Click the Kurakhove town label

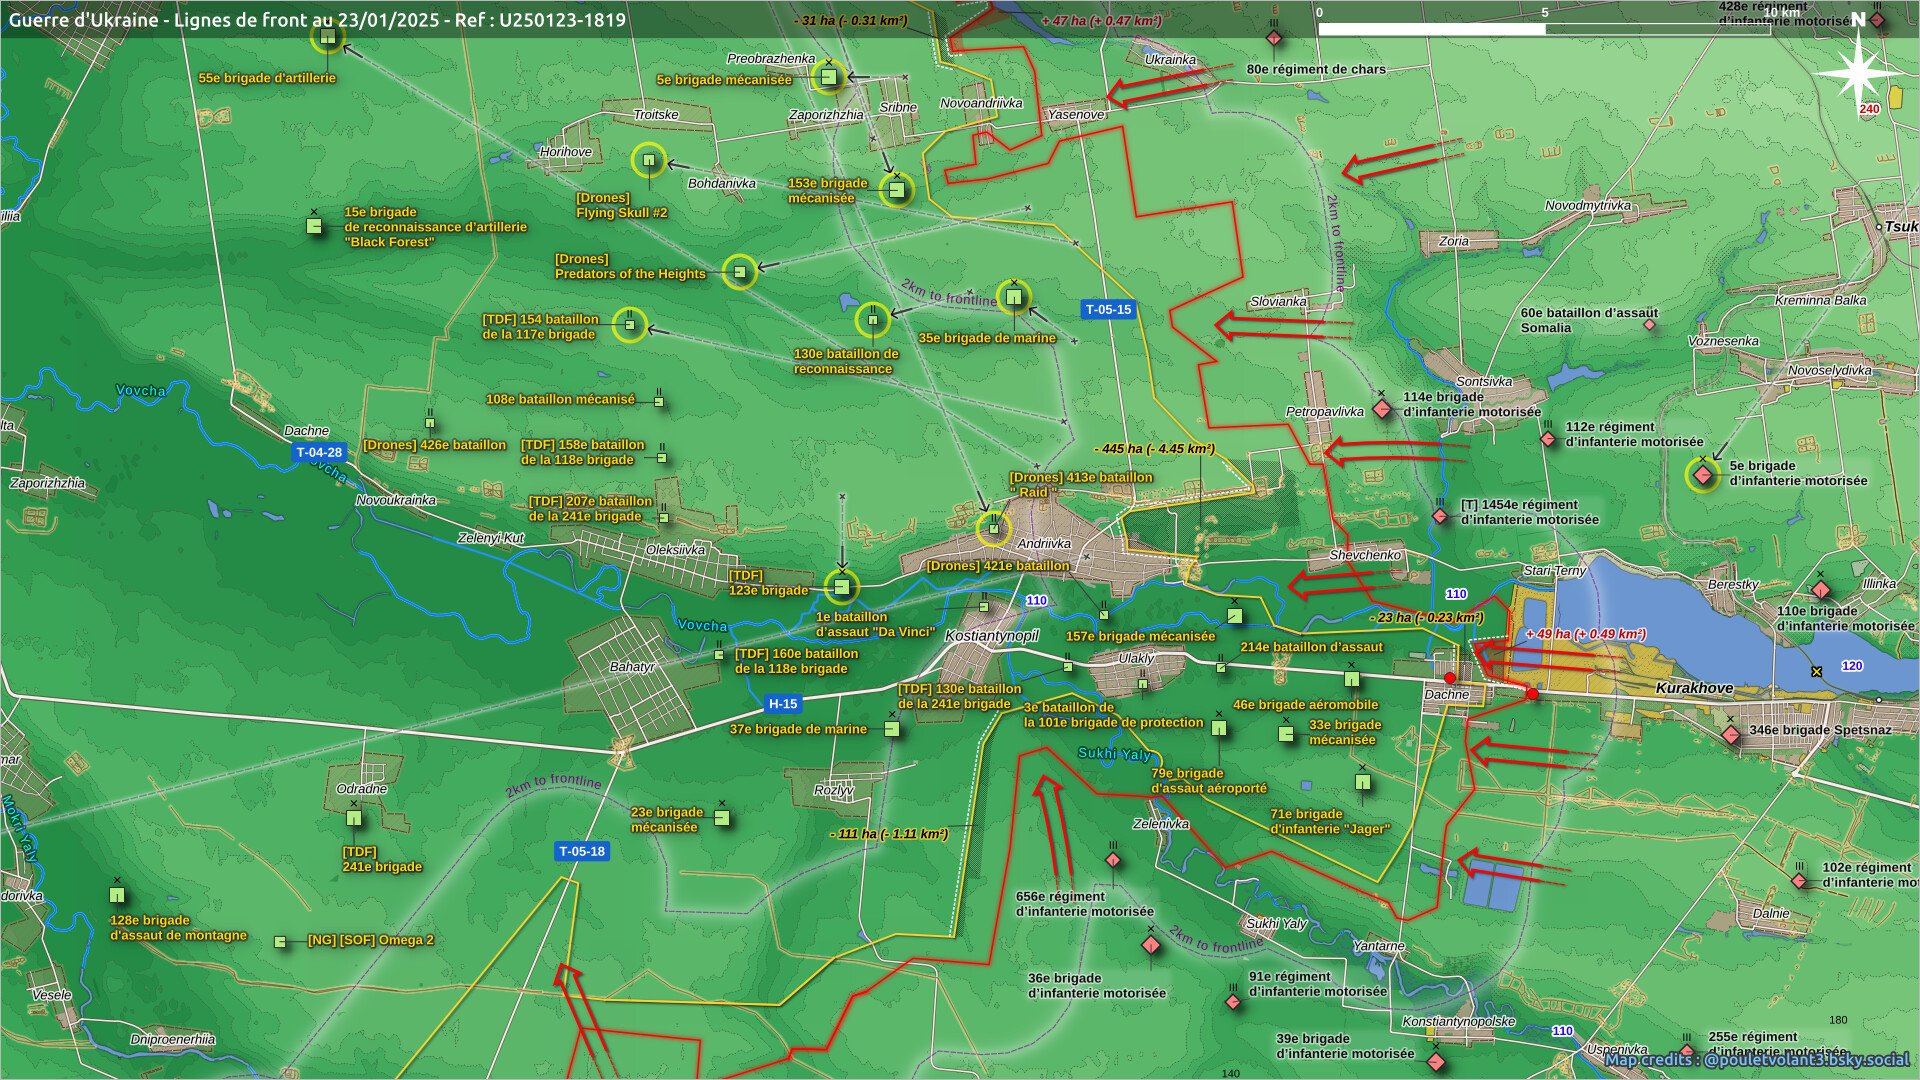coord(1694,688)
